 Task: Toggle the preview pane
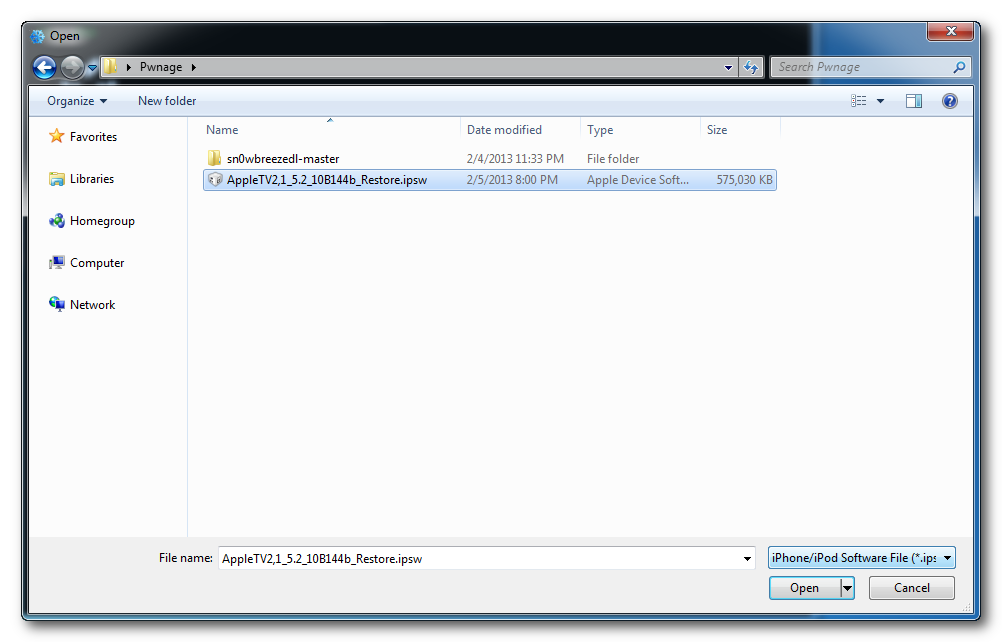click(x=914, y=101)
